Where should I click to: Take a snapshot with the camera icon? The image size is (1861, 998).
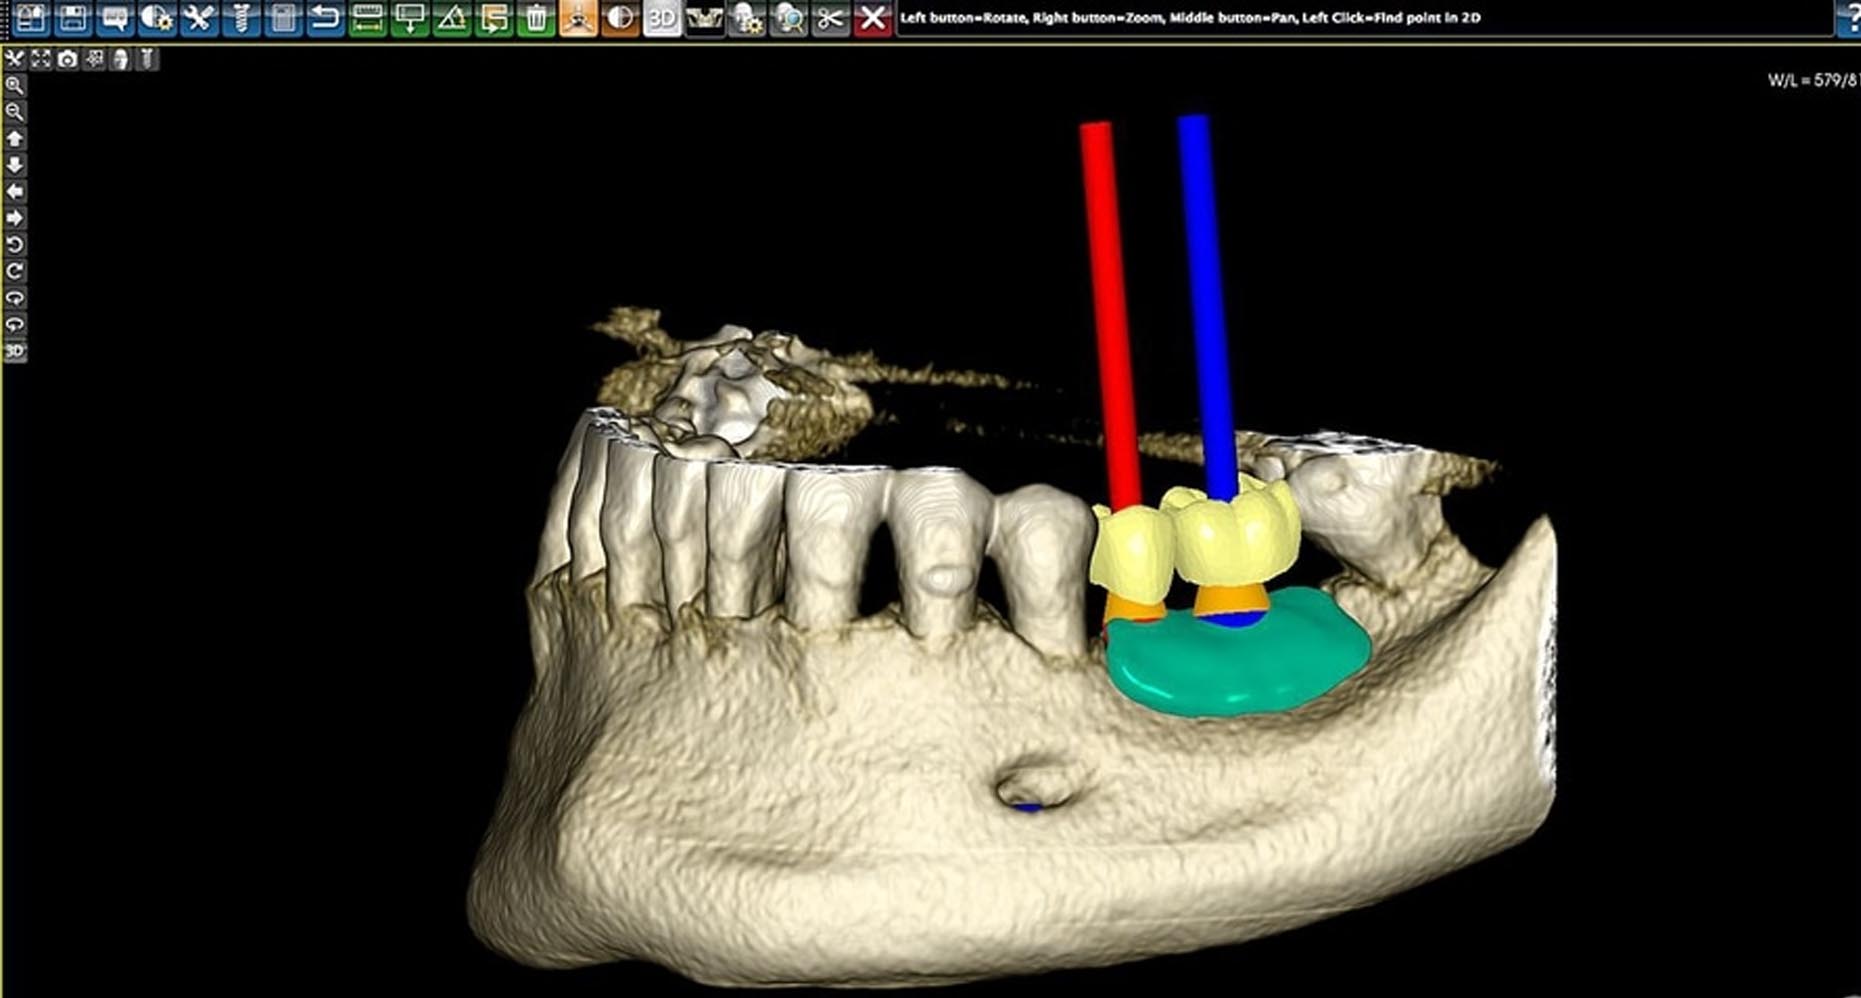pos(67,59)
